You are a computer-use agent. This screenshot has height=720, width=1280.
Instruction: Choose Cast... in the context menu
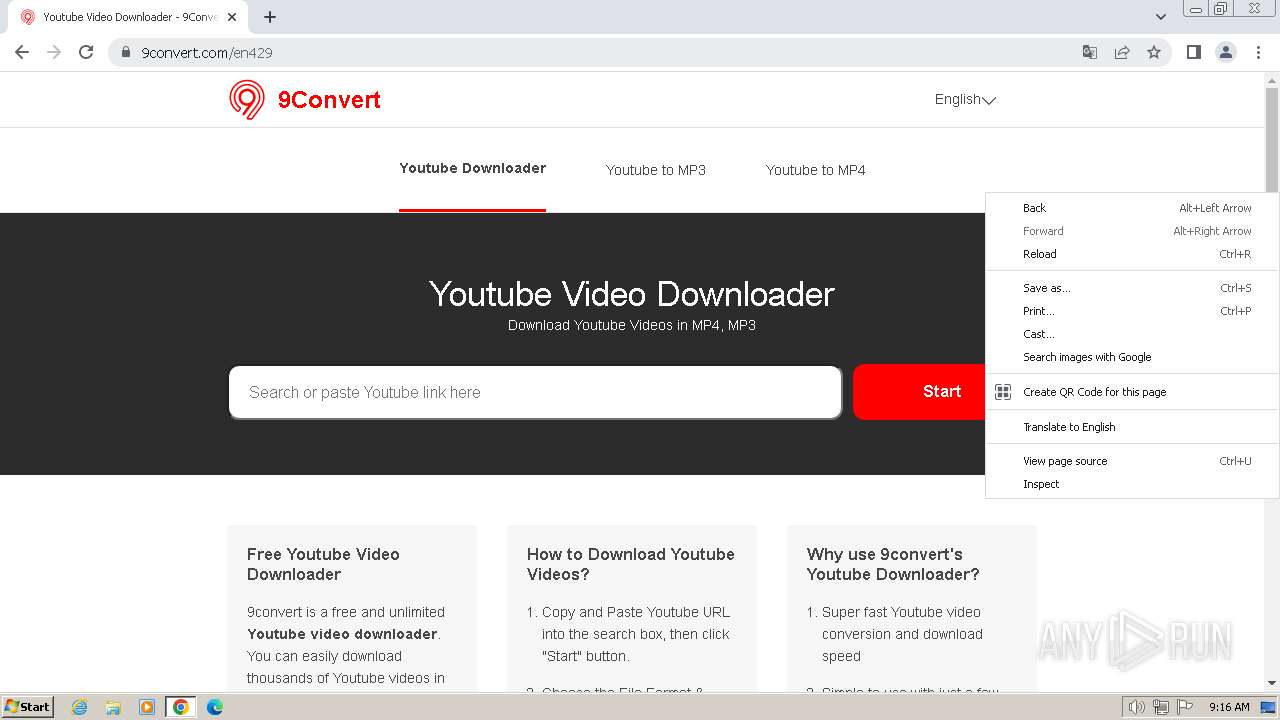(x=1132, y=334)
